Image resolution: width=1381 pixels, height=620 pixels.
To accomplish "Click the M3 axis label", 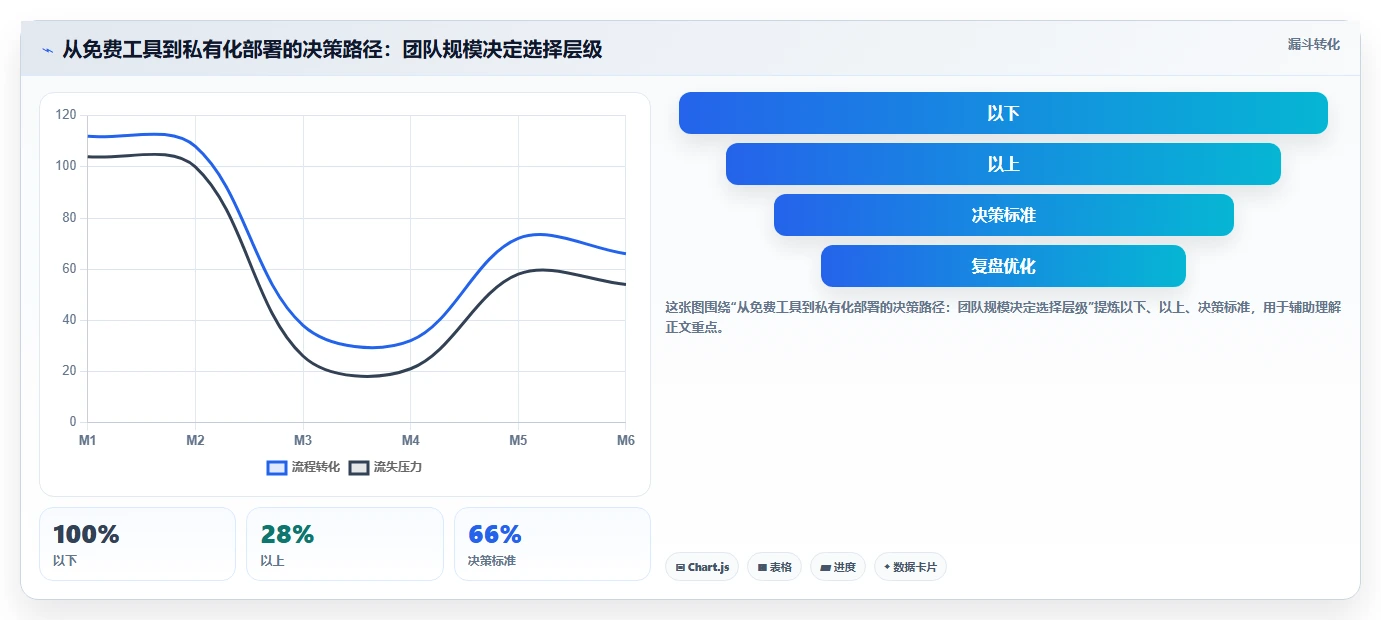I will click(x=303, y=441).
